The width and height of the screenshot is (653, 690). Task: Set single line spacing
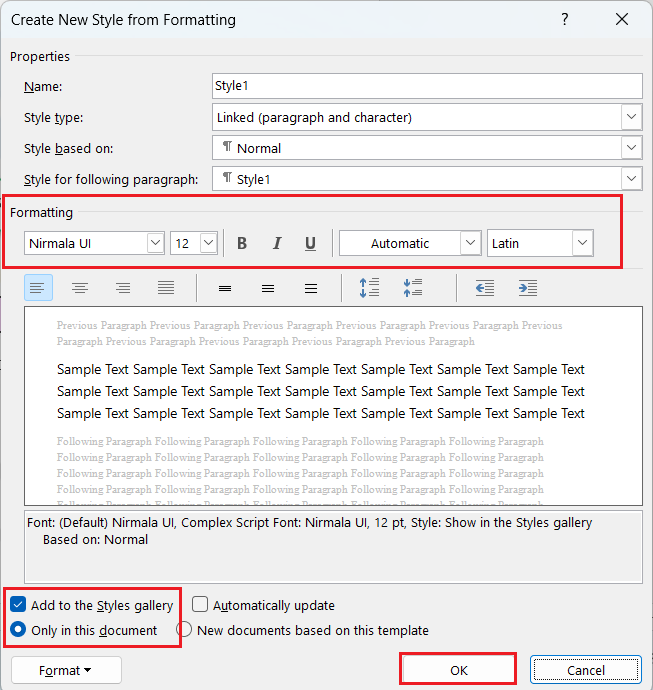(x=225, y=288)
